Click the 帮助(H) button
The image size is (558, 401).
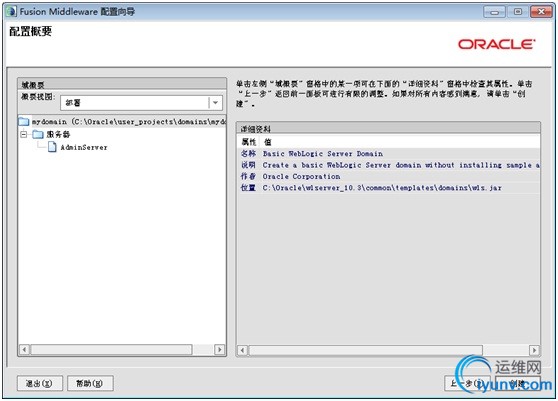[x=90, y=383]
